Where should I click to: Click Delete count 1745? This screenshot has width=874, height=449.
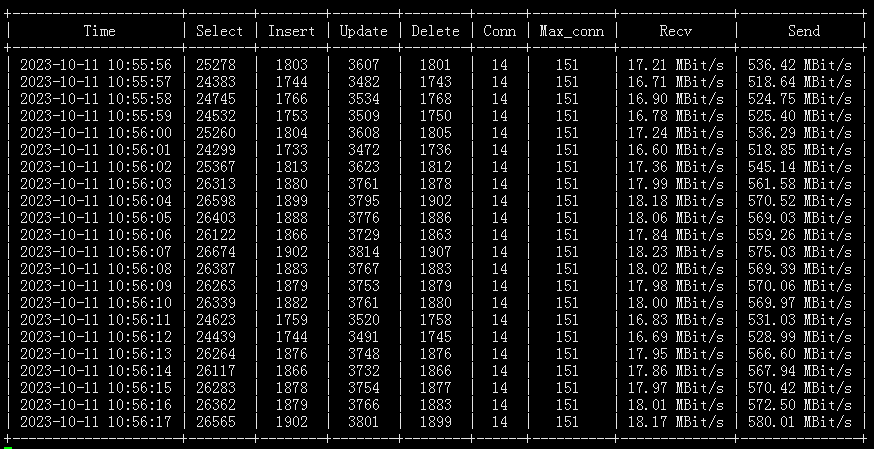click(x=435, y=337)
